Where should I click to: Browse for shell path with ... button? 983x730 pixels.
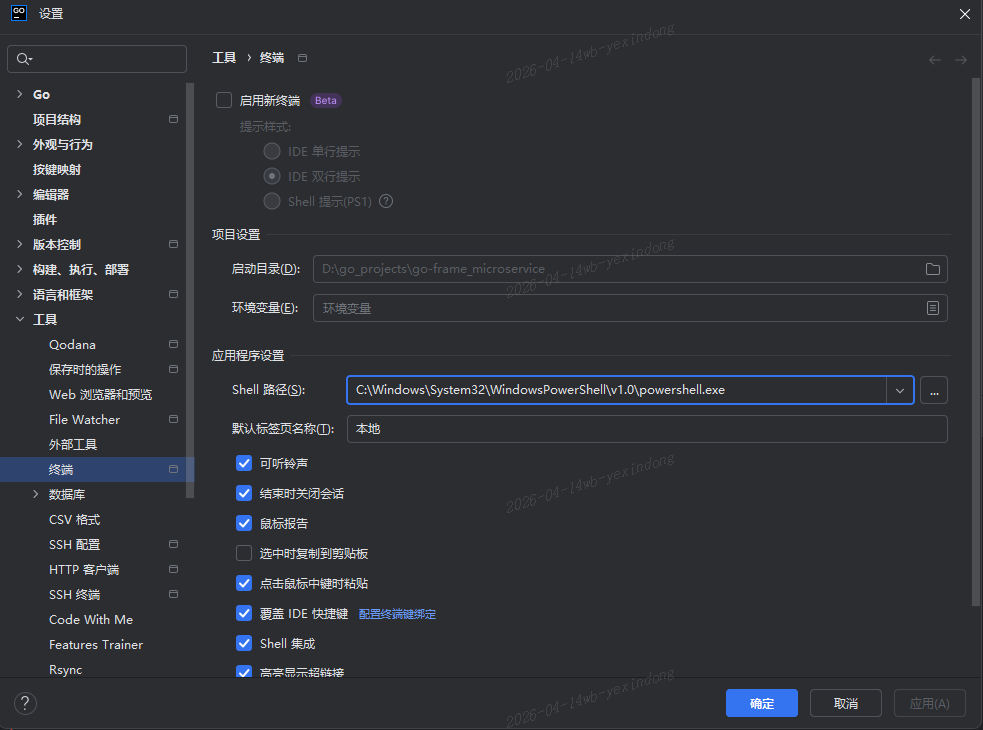tap(934, 390)
